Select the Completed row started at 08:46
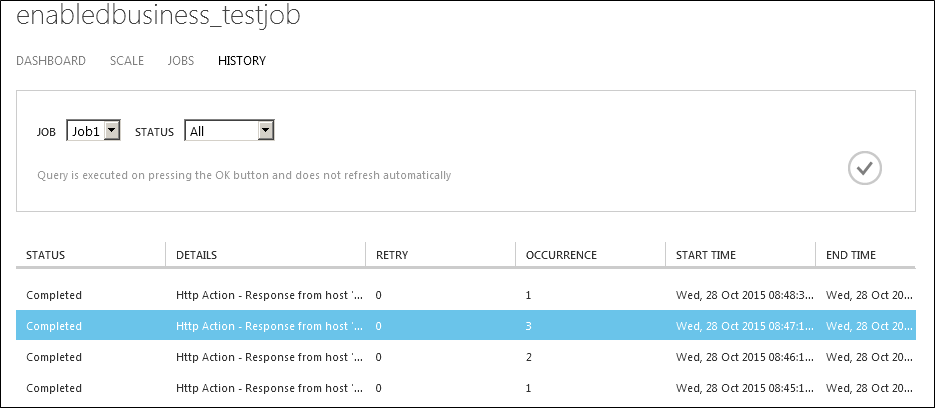The image size is (935, 408). pos(466,357)
